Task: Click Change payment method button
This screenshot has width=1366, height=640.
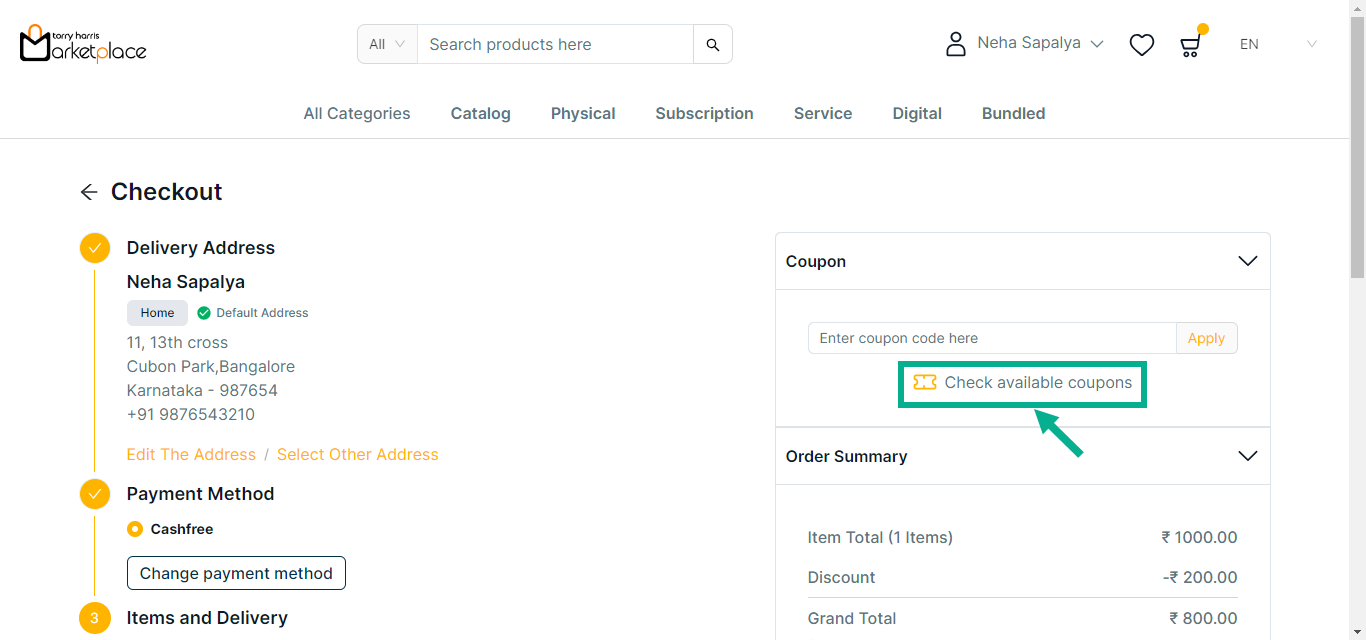Action: 236,573
